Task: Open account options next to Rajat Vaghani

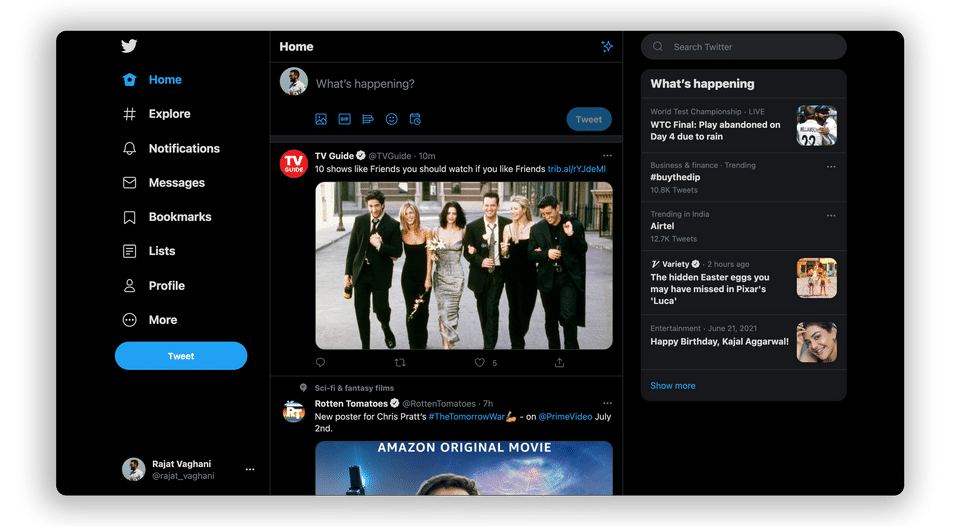Action: [x=250, y=470]
